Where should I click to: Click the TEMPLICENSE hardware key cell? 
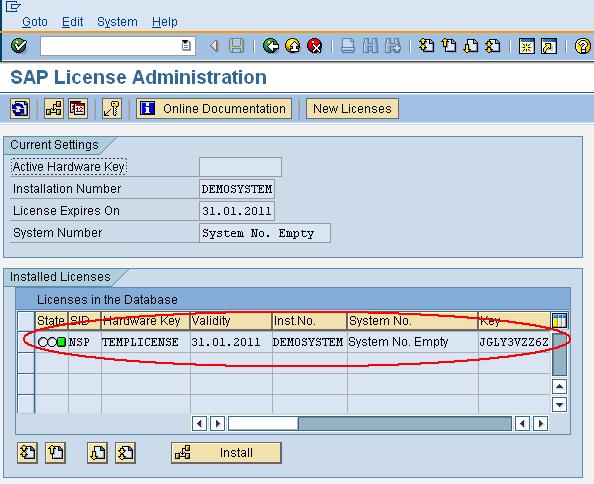point(145,342)
